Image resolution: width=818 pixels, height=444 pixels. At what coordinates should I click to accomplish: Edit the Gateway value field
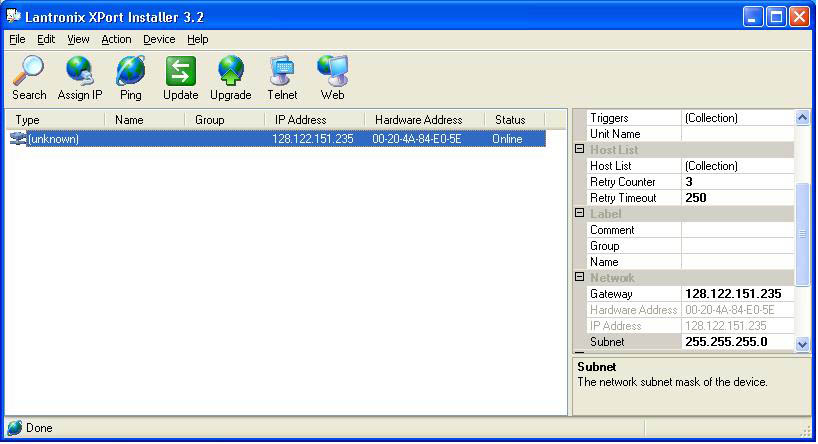(738, 294)
